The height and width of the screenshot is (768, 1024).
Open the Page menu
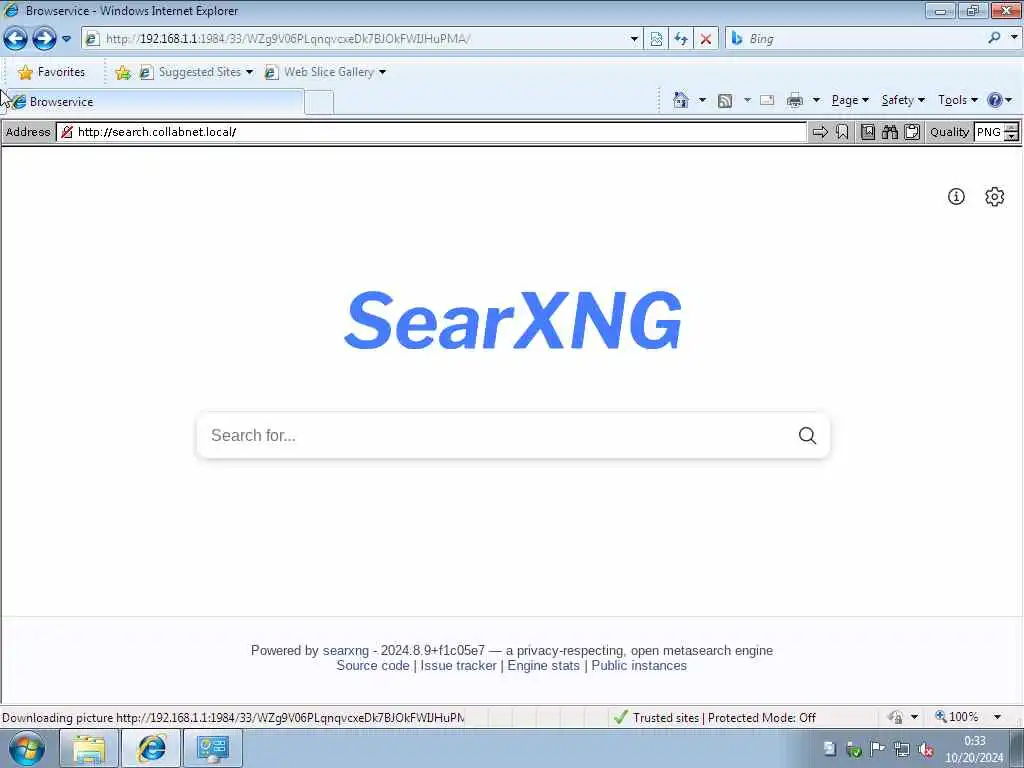pyautogui.click(x=850, y=100)
